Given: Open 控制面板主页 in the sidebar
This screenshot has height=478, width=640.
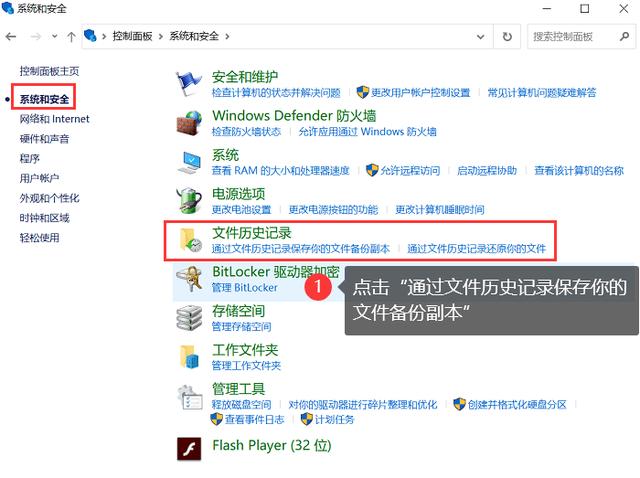Looking at the screenshot, I should tap(49, 71).
